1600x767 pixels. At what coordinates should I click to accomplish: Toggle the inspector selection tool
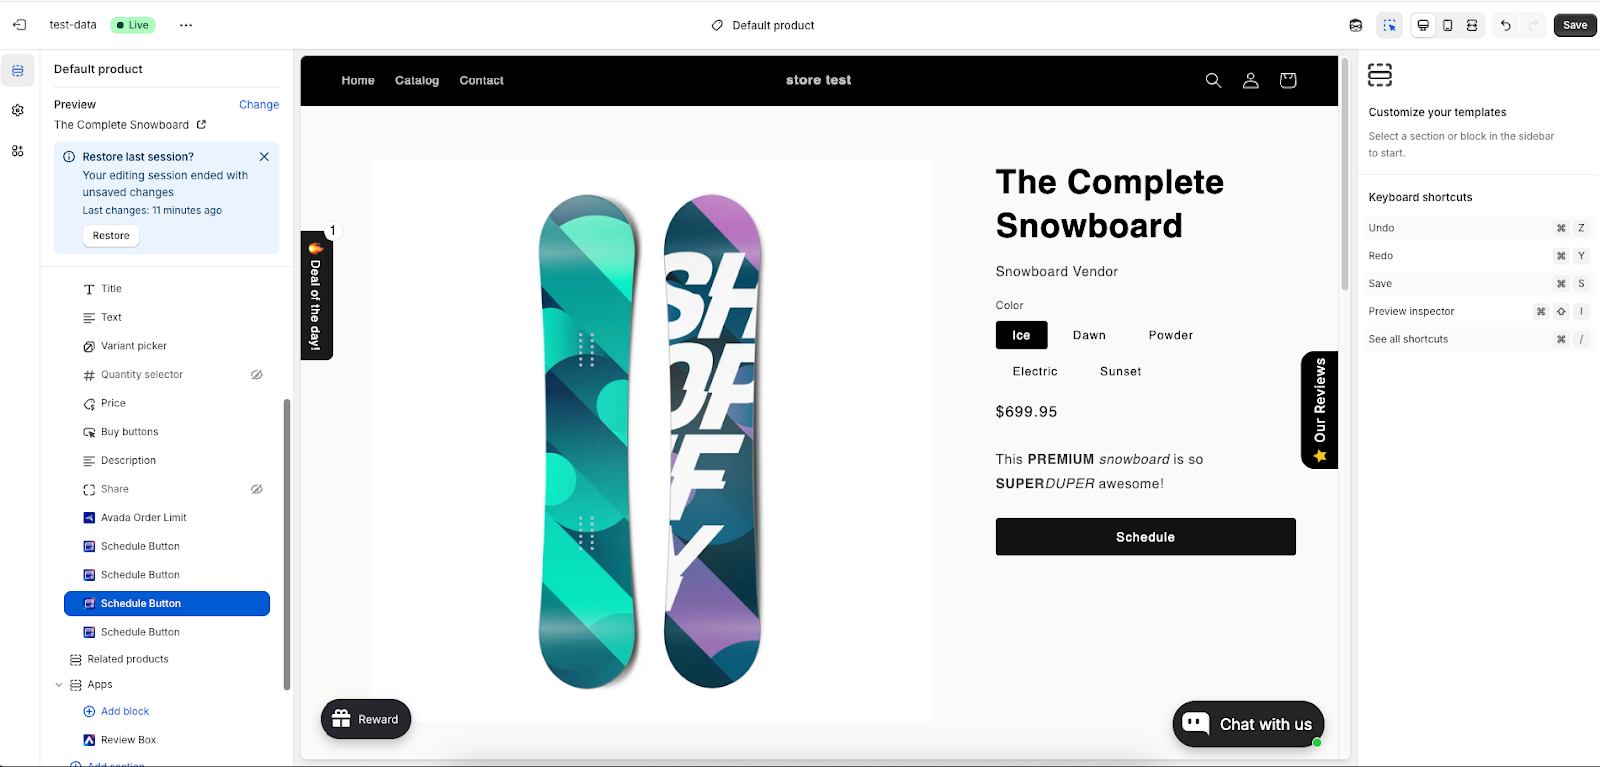click(1389, 25)
